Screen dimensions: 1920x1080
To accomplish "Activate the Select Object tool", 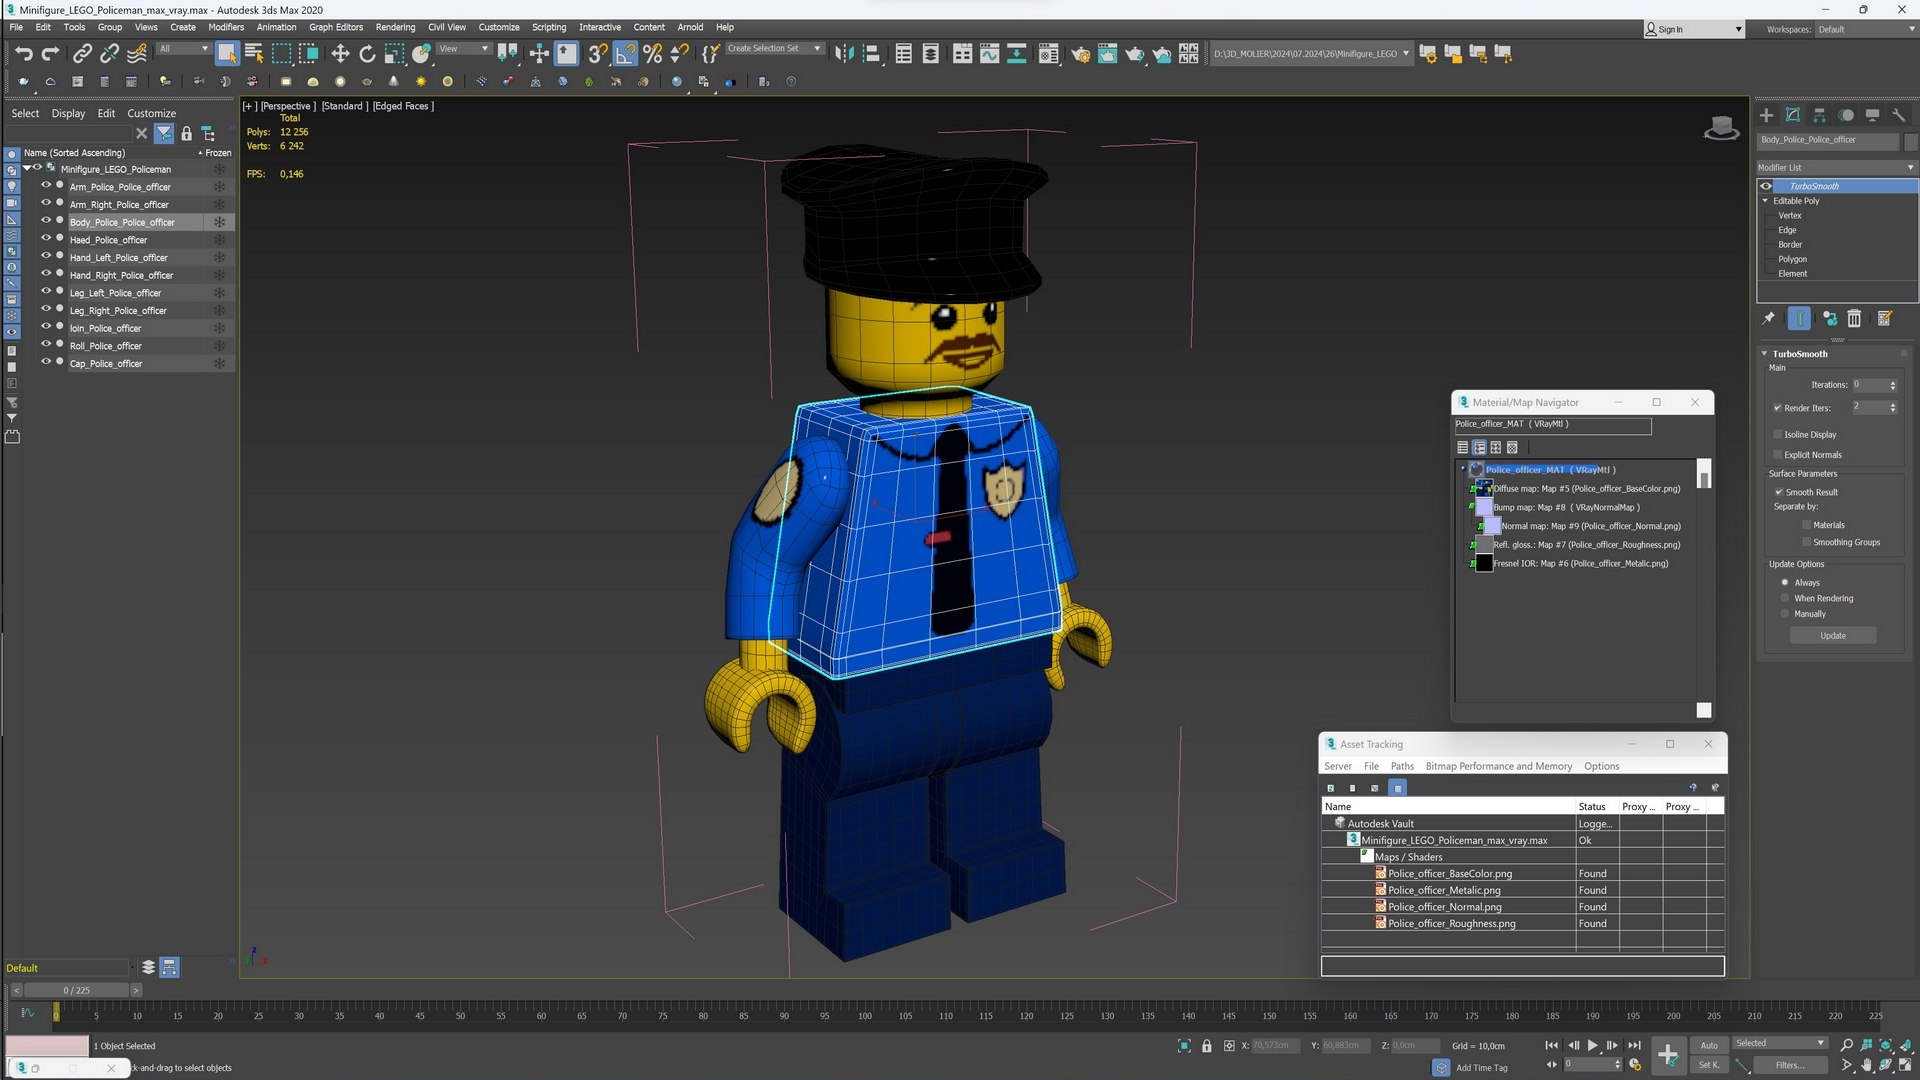I will pyautogui.click(x=227, y=54).
